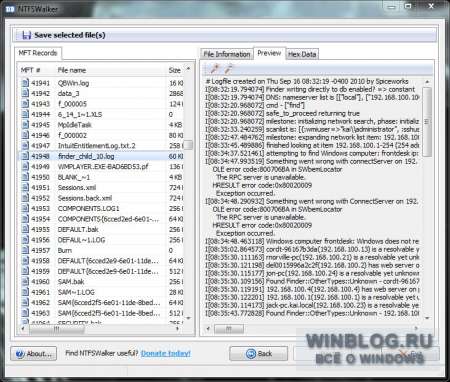Select the WMPLAYER.EXE-BAD6BD53.pf file name
This screenshot has height=382, width=450.
pyautogui.click(x=103, y=167)
